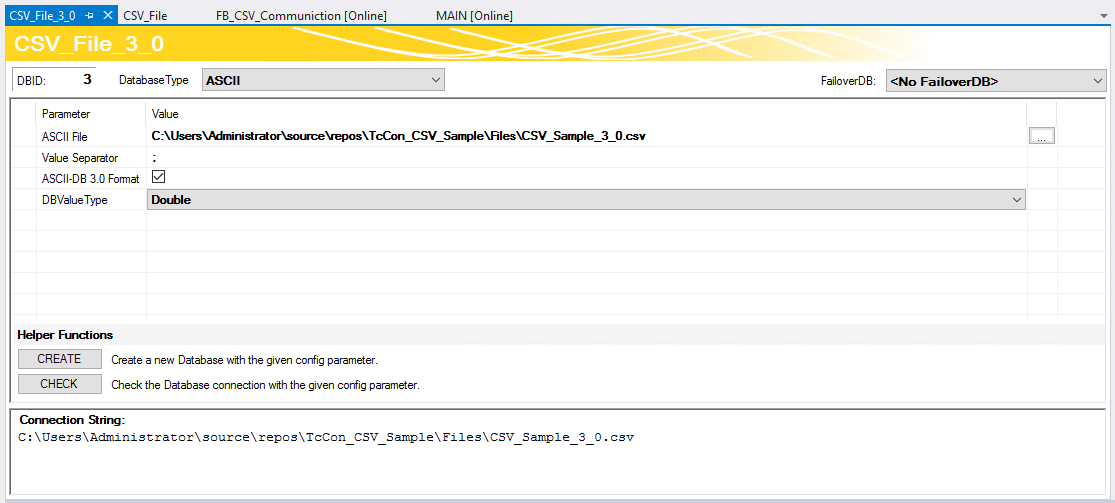The width and height of the screenshot is (1115, 503).
Task: Click the DatabaseType label
Action: point(154,80)
